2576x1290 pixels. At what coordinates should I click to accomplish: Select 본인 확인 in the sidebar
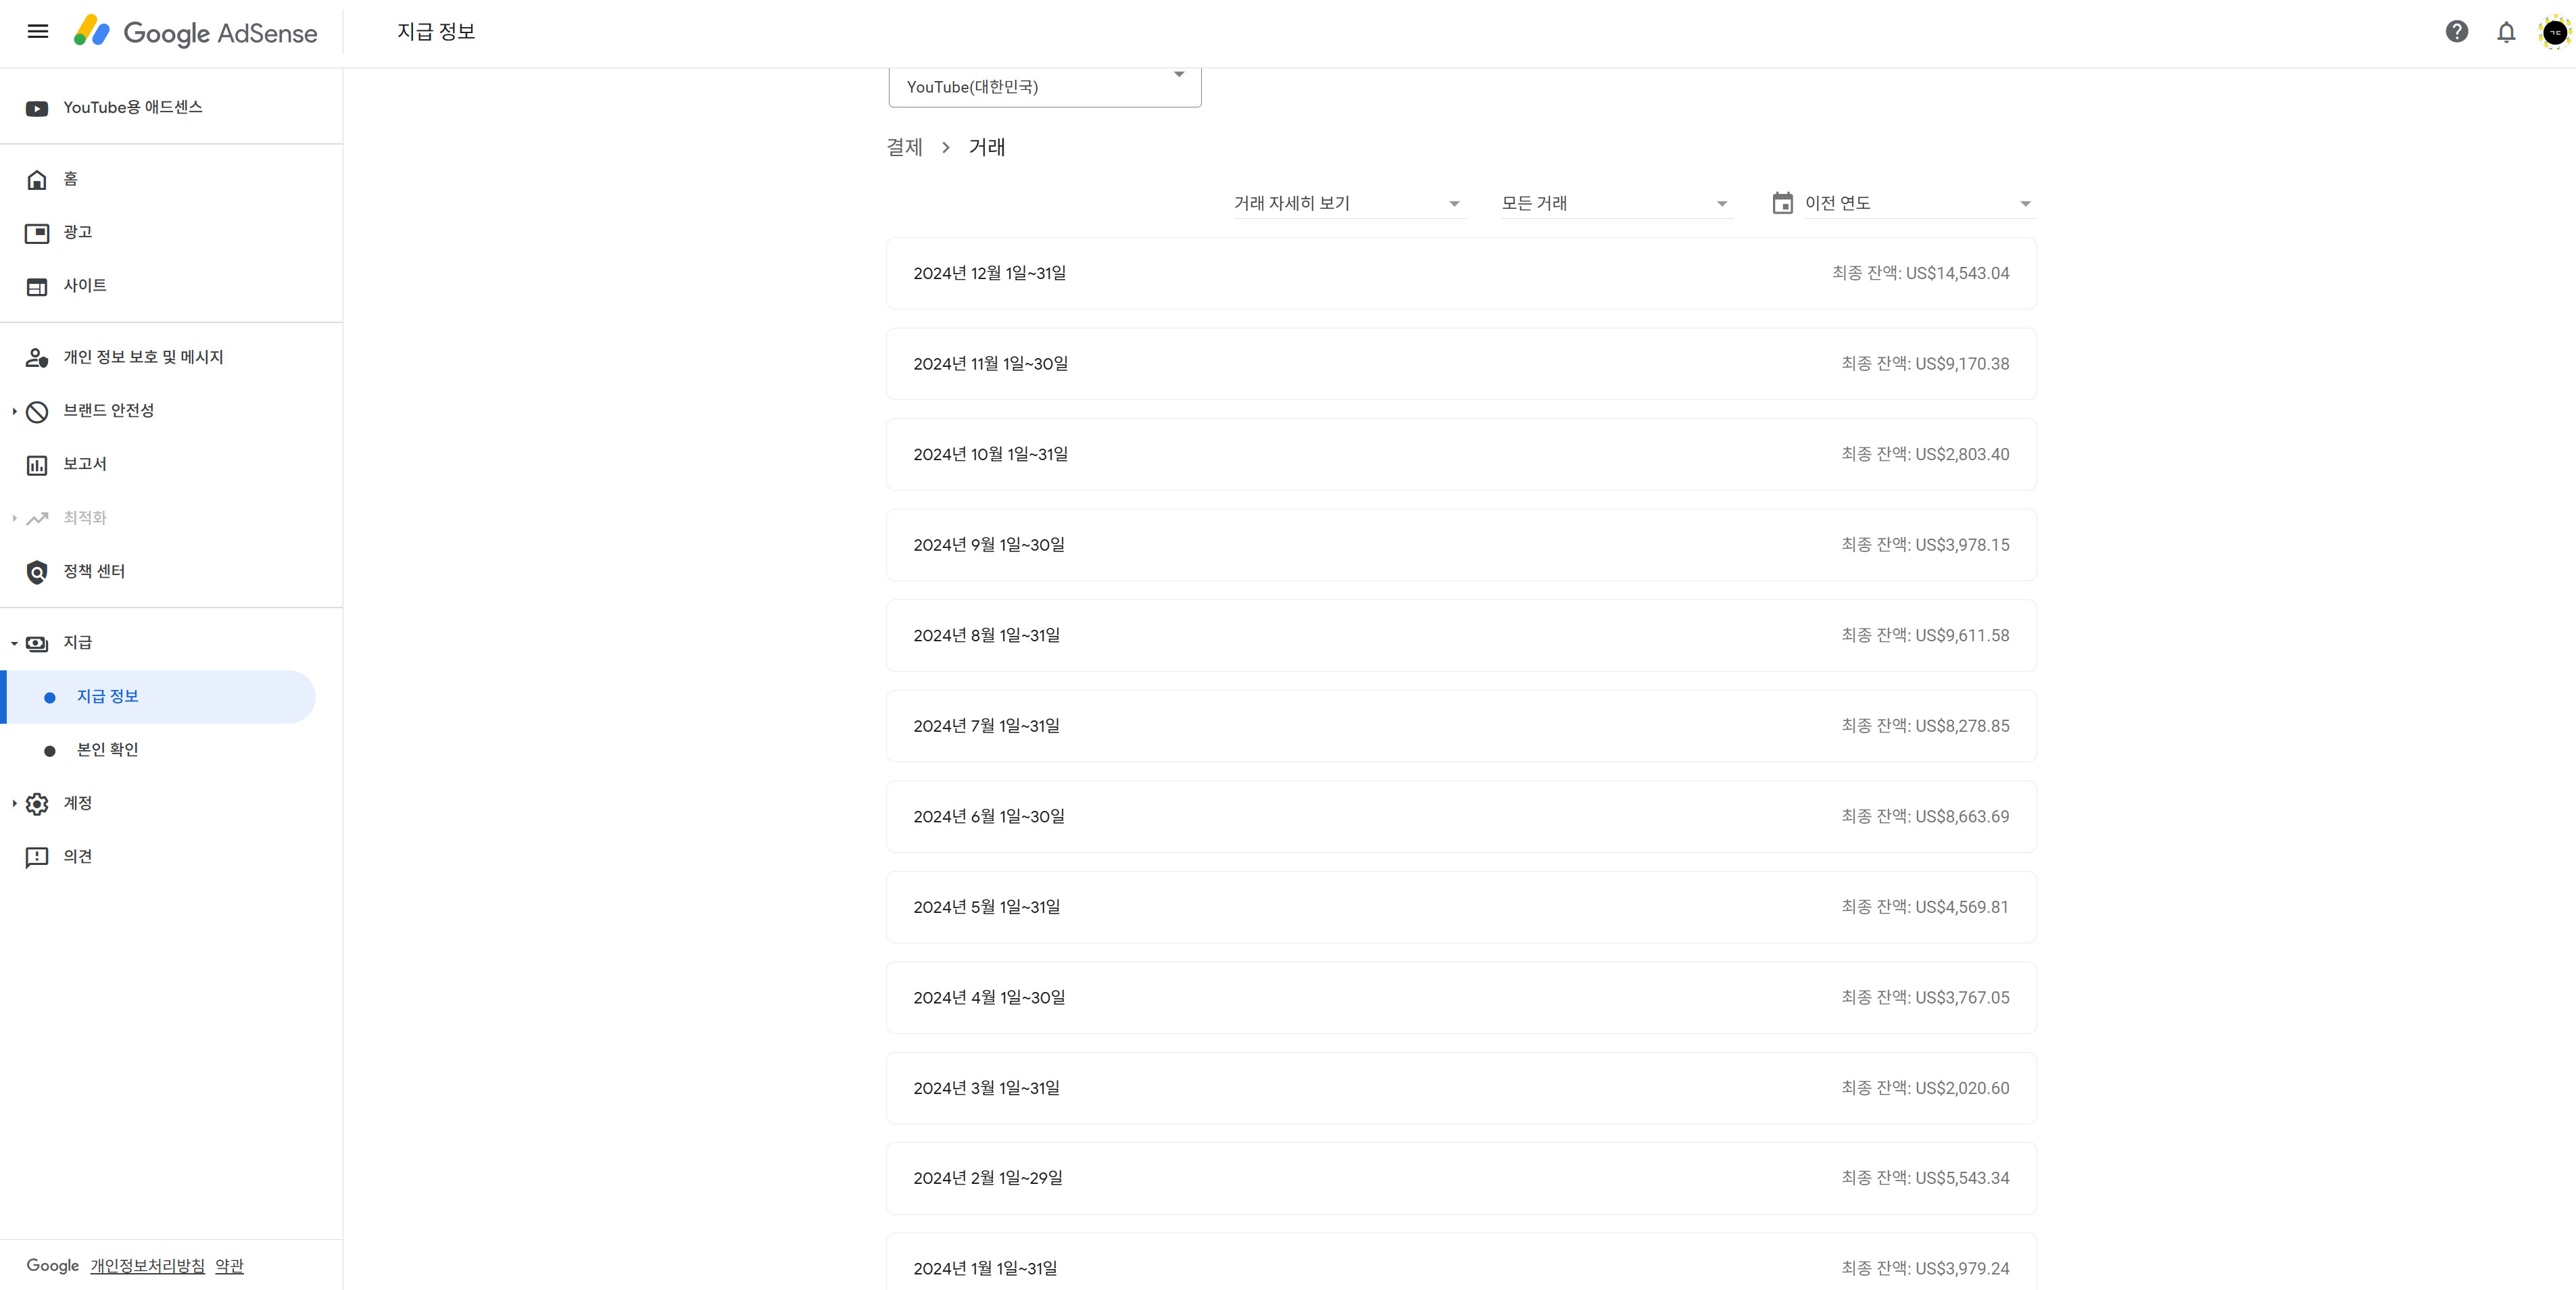(107, 750)
